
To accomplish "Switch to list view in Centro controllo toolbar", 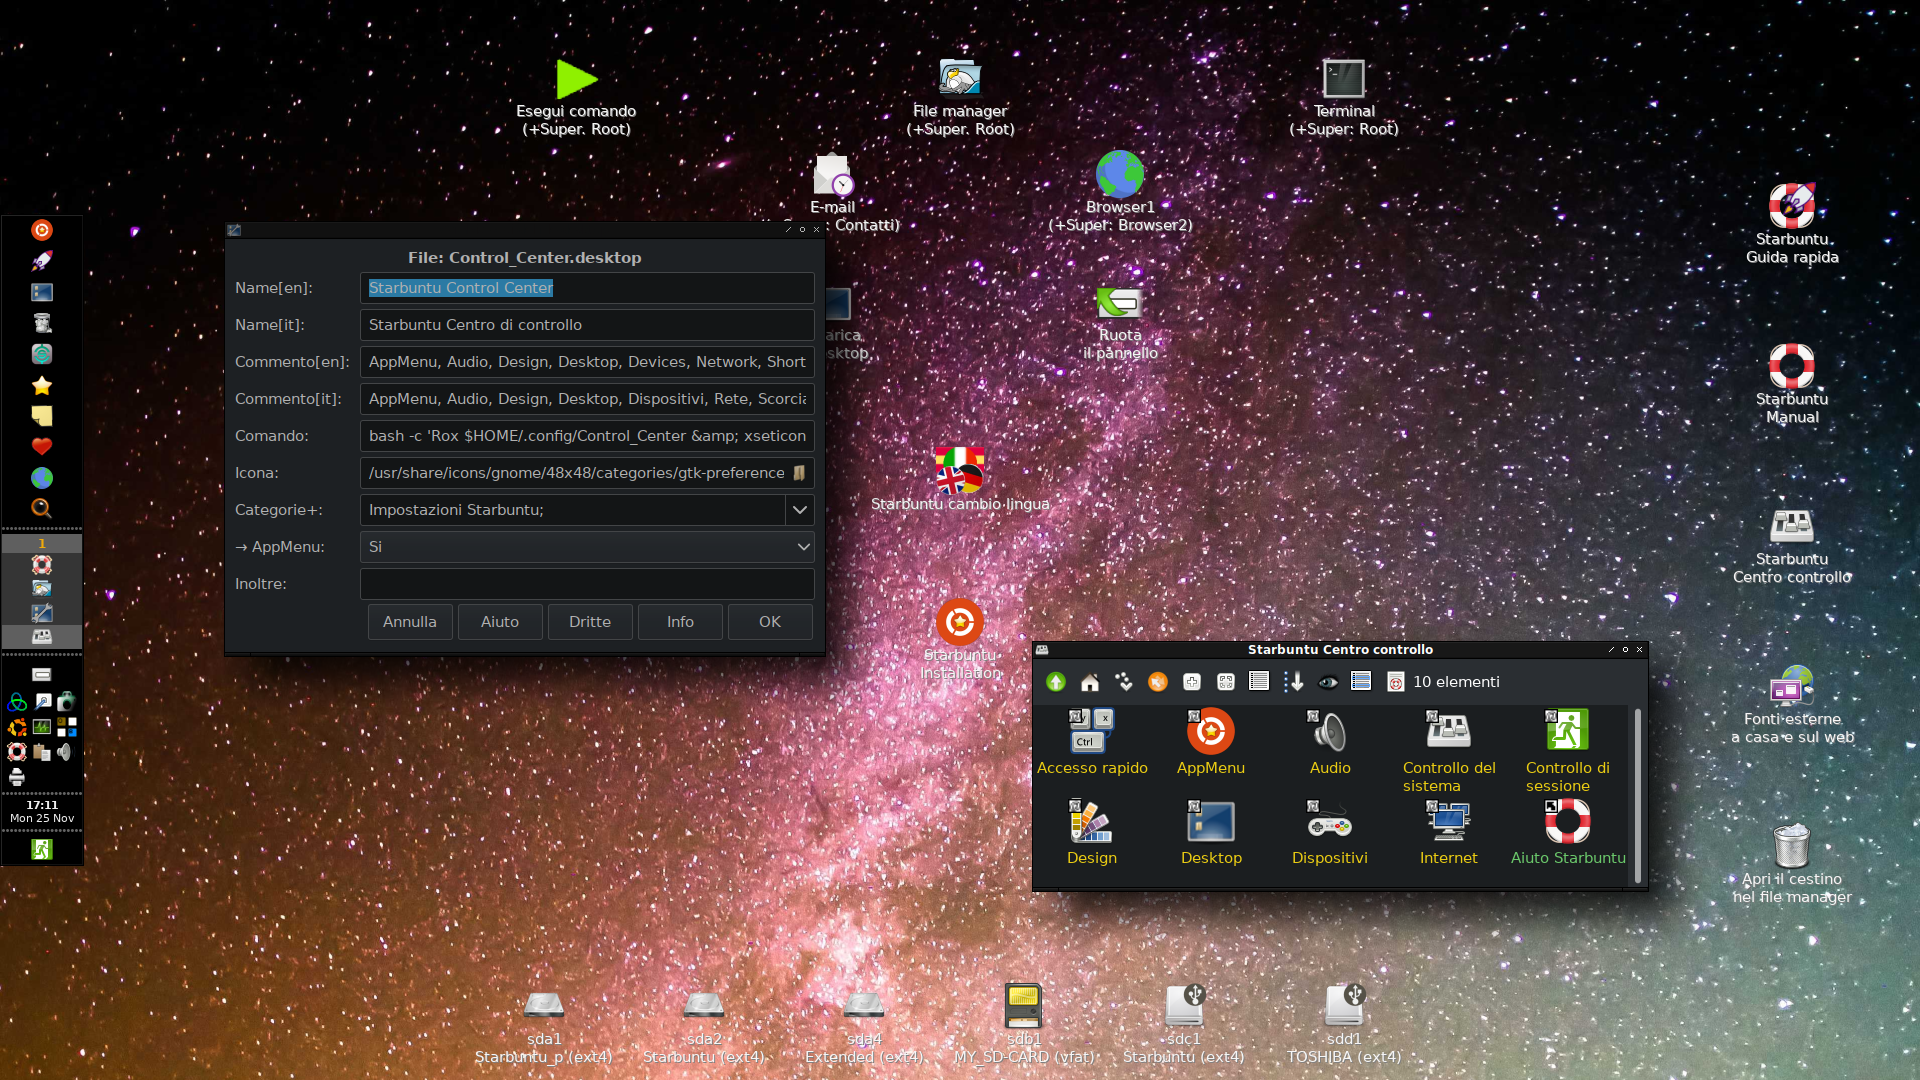I will coord(1259,682).
